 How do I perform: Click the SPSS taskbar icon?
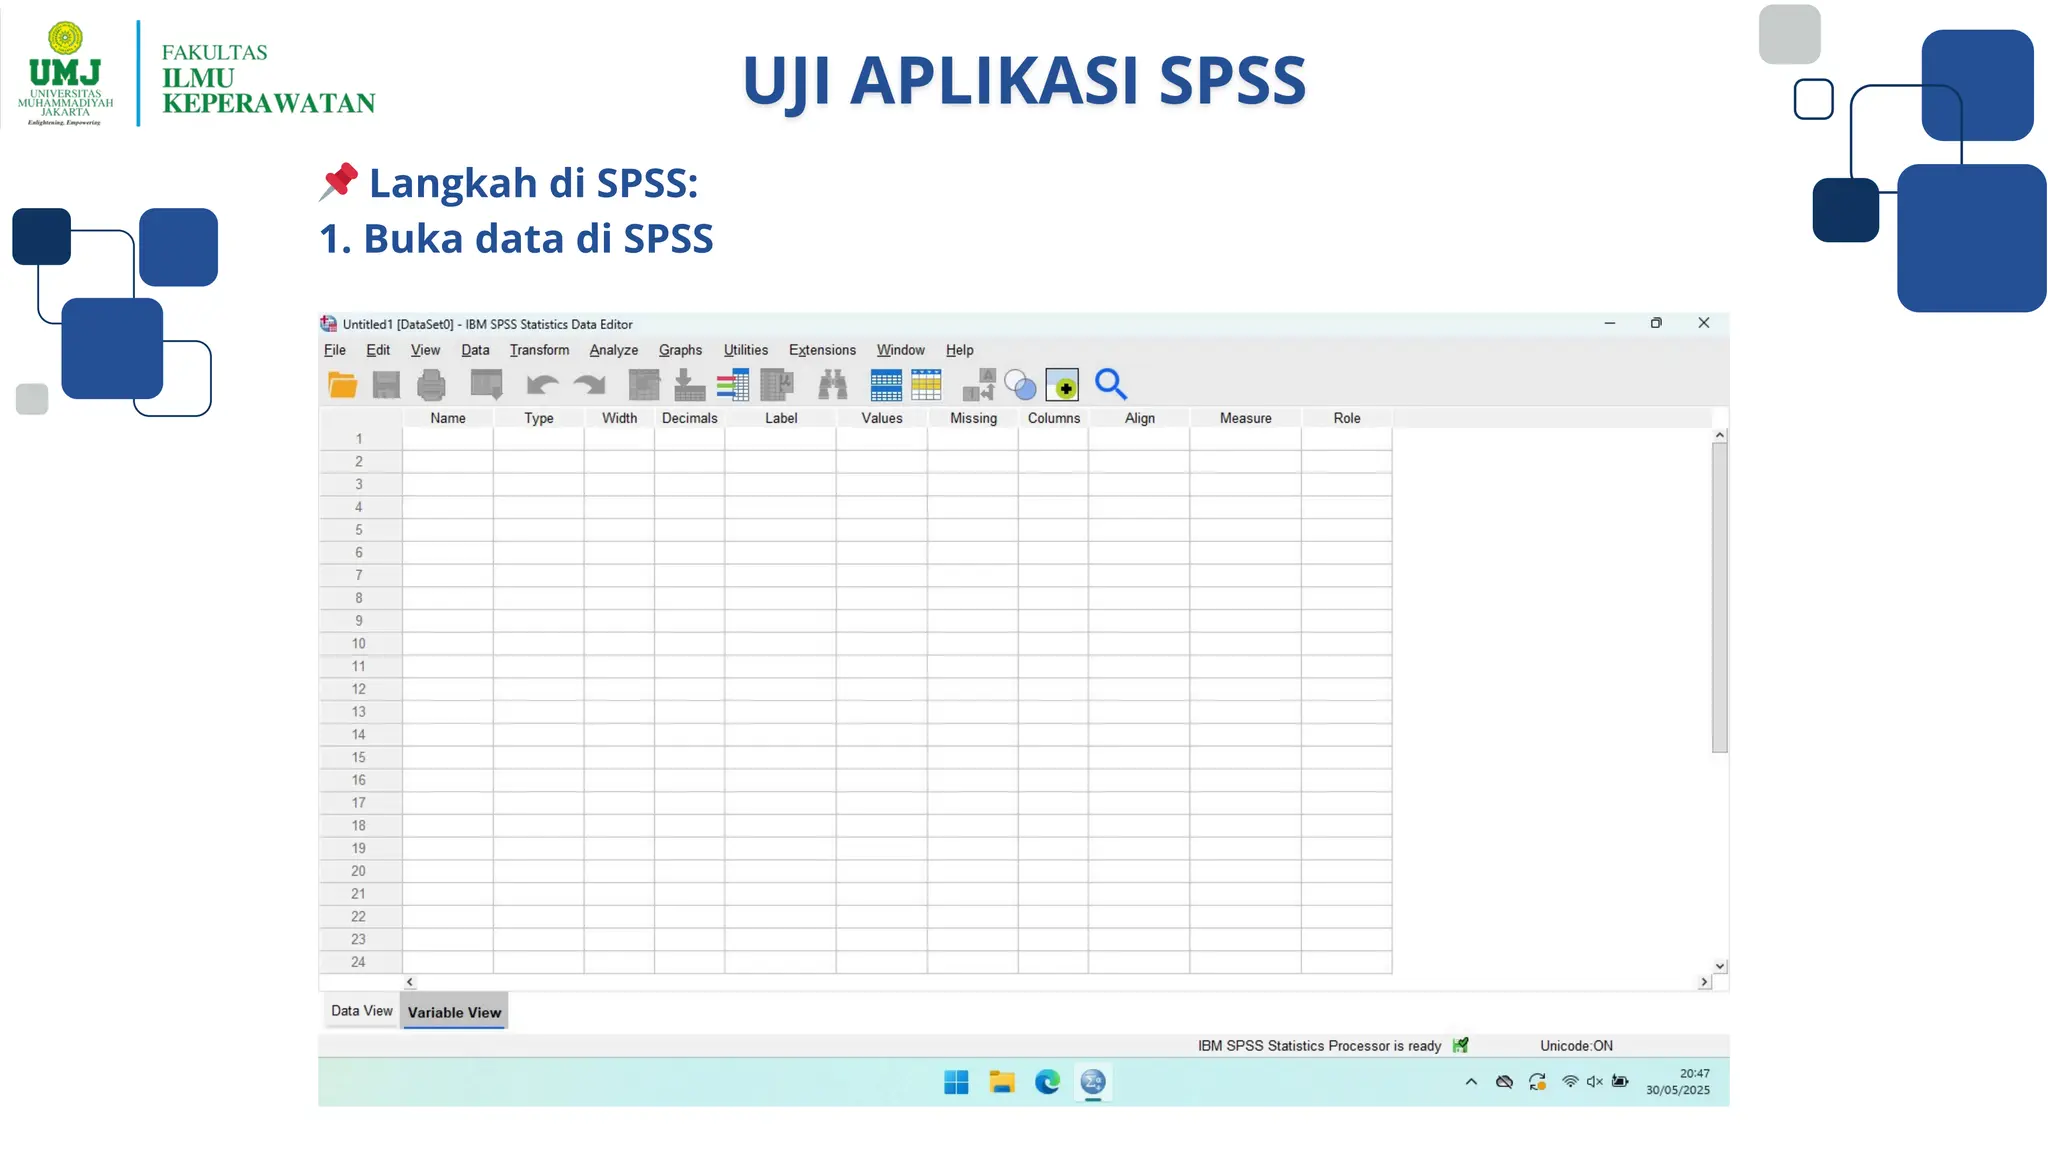(x=1093, y=1082)
